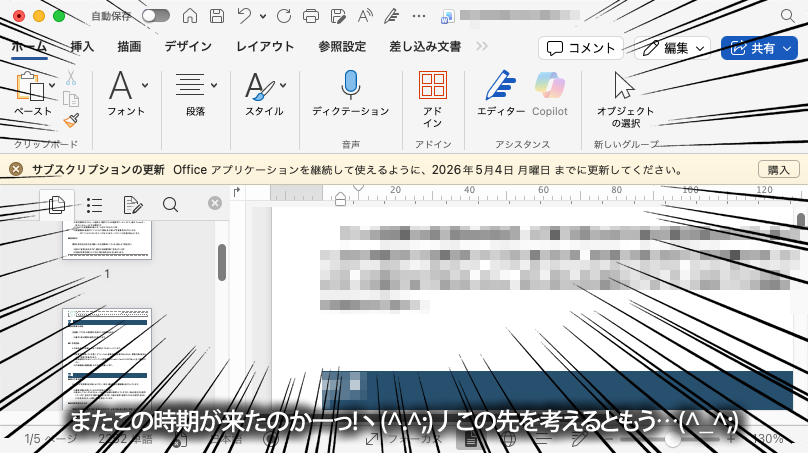808x453 pixels.
Task: Open the Undo history dropdown arrow
Action: pos(263,16)
